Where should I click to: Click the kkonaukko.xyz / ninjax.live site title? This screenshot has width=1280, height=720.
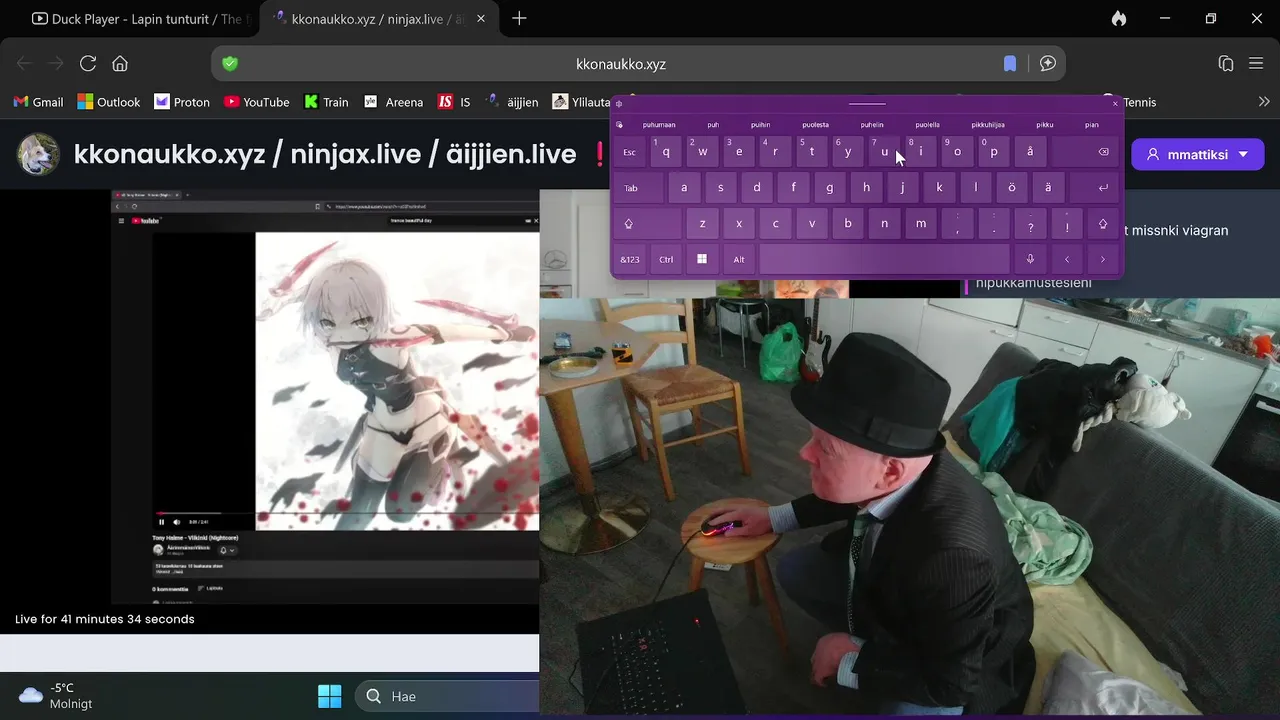coord(325,154)
